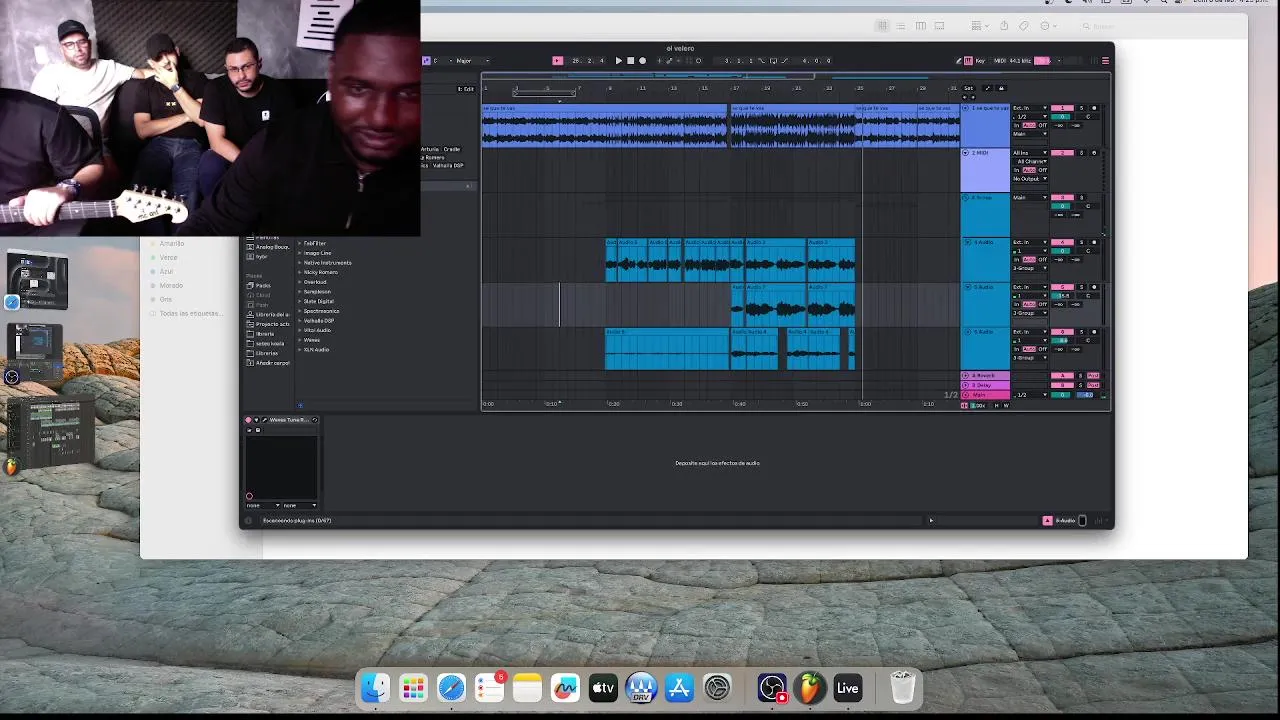Click the device hot-swap icon
The image size is (1280, 720).
[x=313, y=420]
